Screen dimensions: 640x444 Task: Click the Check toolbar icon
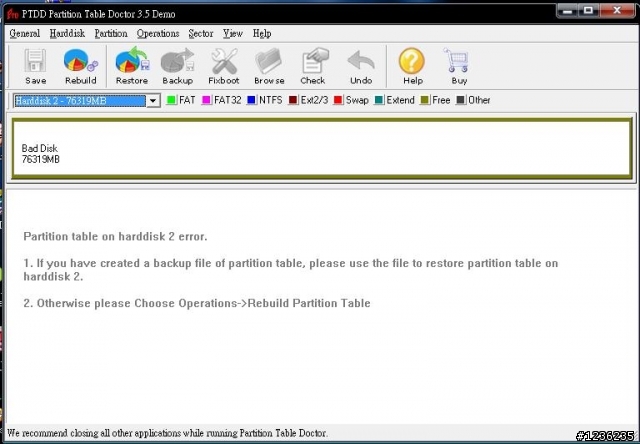tap(313, 60)
